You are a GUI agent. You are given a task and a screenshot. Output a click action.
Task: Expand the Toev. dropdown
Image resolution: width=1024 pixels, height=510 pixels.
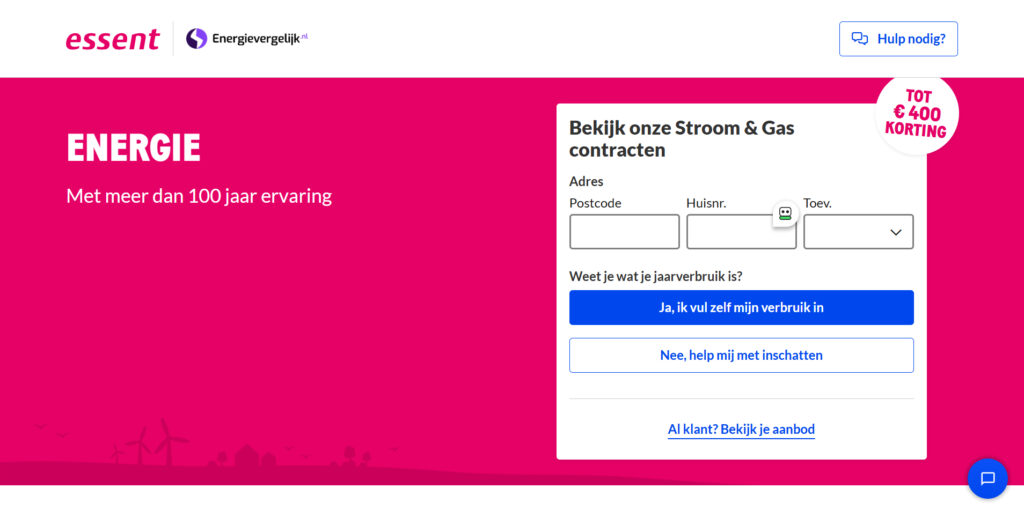(x=858, y=232)
